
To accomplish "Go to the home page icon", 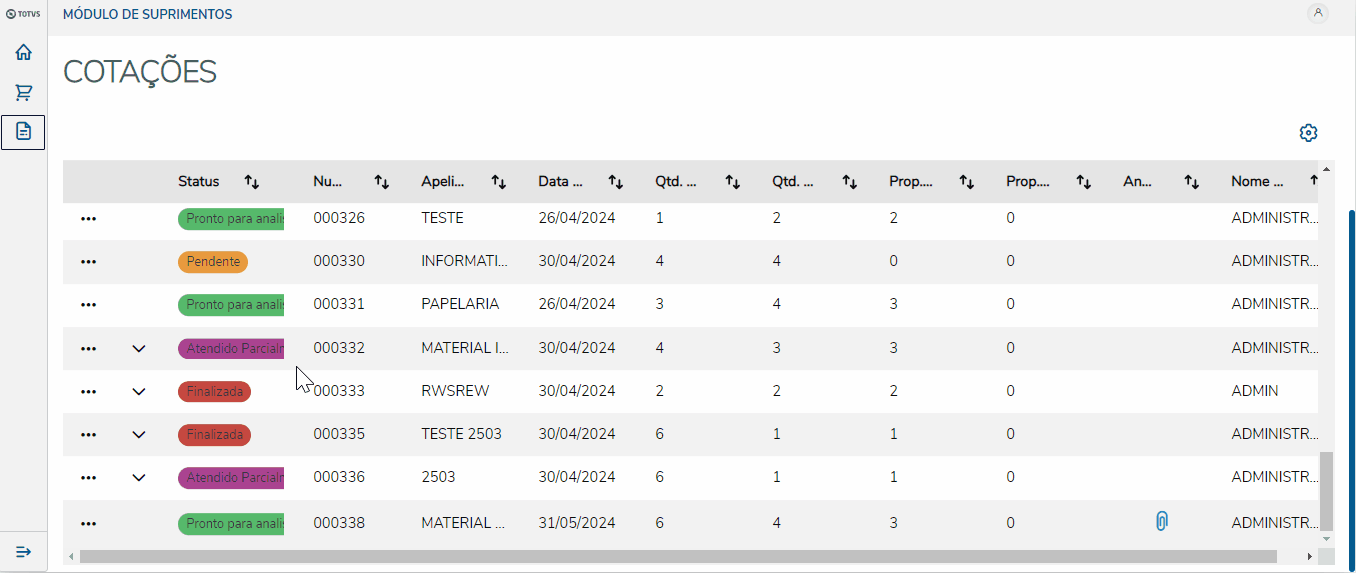I will pyautogui.click(x=23, y=52).
